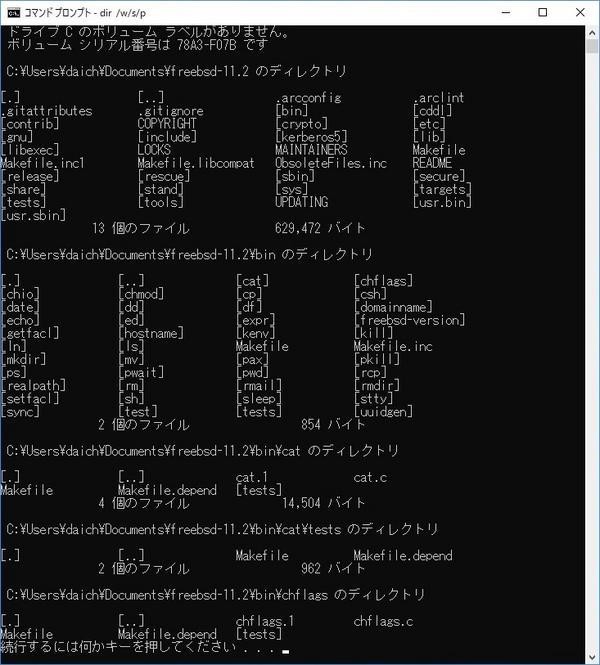
Task: Select the Makefile.inc1 entry
Action: click(x=43, y=163)
